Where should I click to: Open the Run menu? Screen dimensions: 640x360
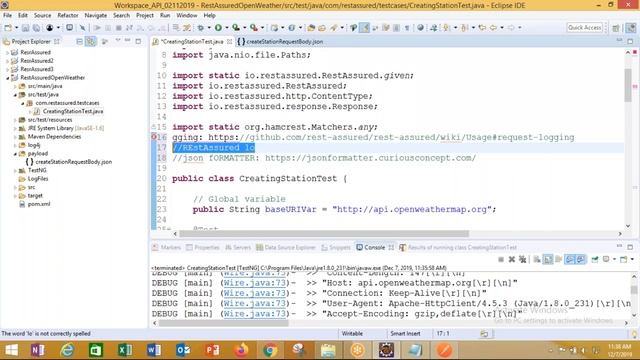(165, 15)
